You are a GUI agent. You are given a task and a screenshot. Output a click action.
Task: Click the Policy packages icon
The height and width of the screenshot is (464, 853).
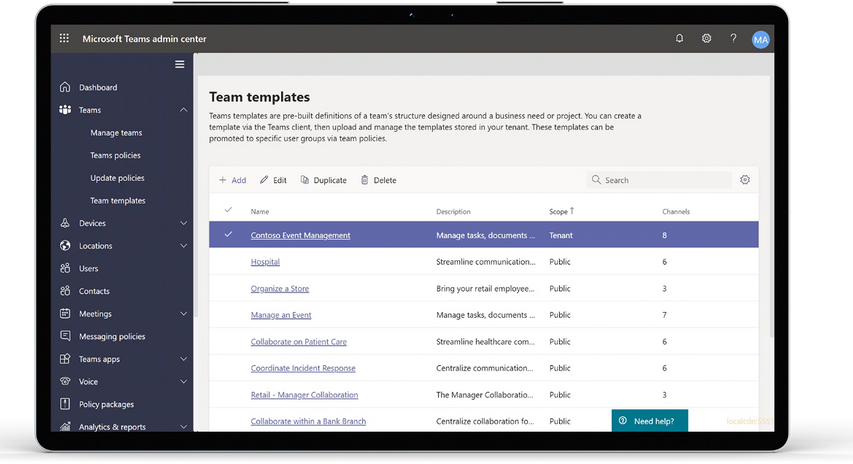65,404
